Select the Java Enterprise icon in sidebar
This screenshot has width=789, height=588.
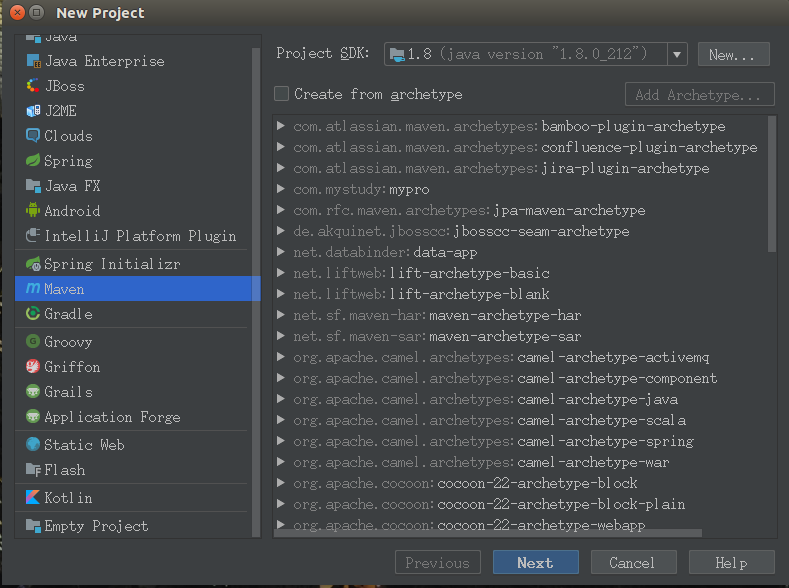[33, 61]
